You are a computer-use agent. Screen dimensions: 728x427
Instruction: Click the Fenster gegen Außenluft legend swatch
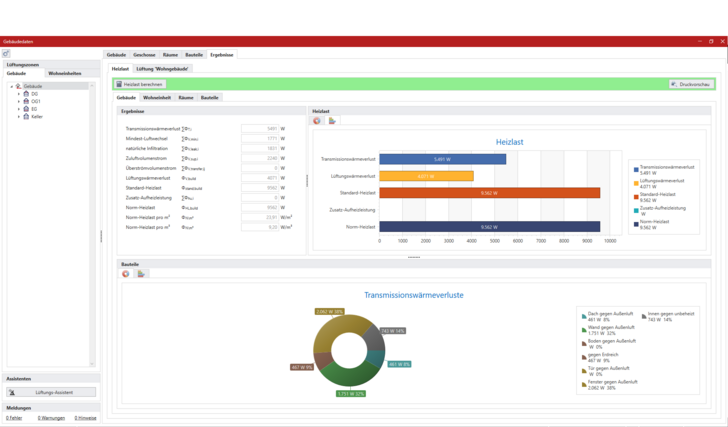(x=584, y=384)
